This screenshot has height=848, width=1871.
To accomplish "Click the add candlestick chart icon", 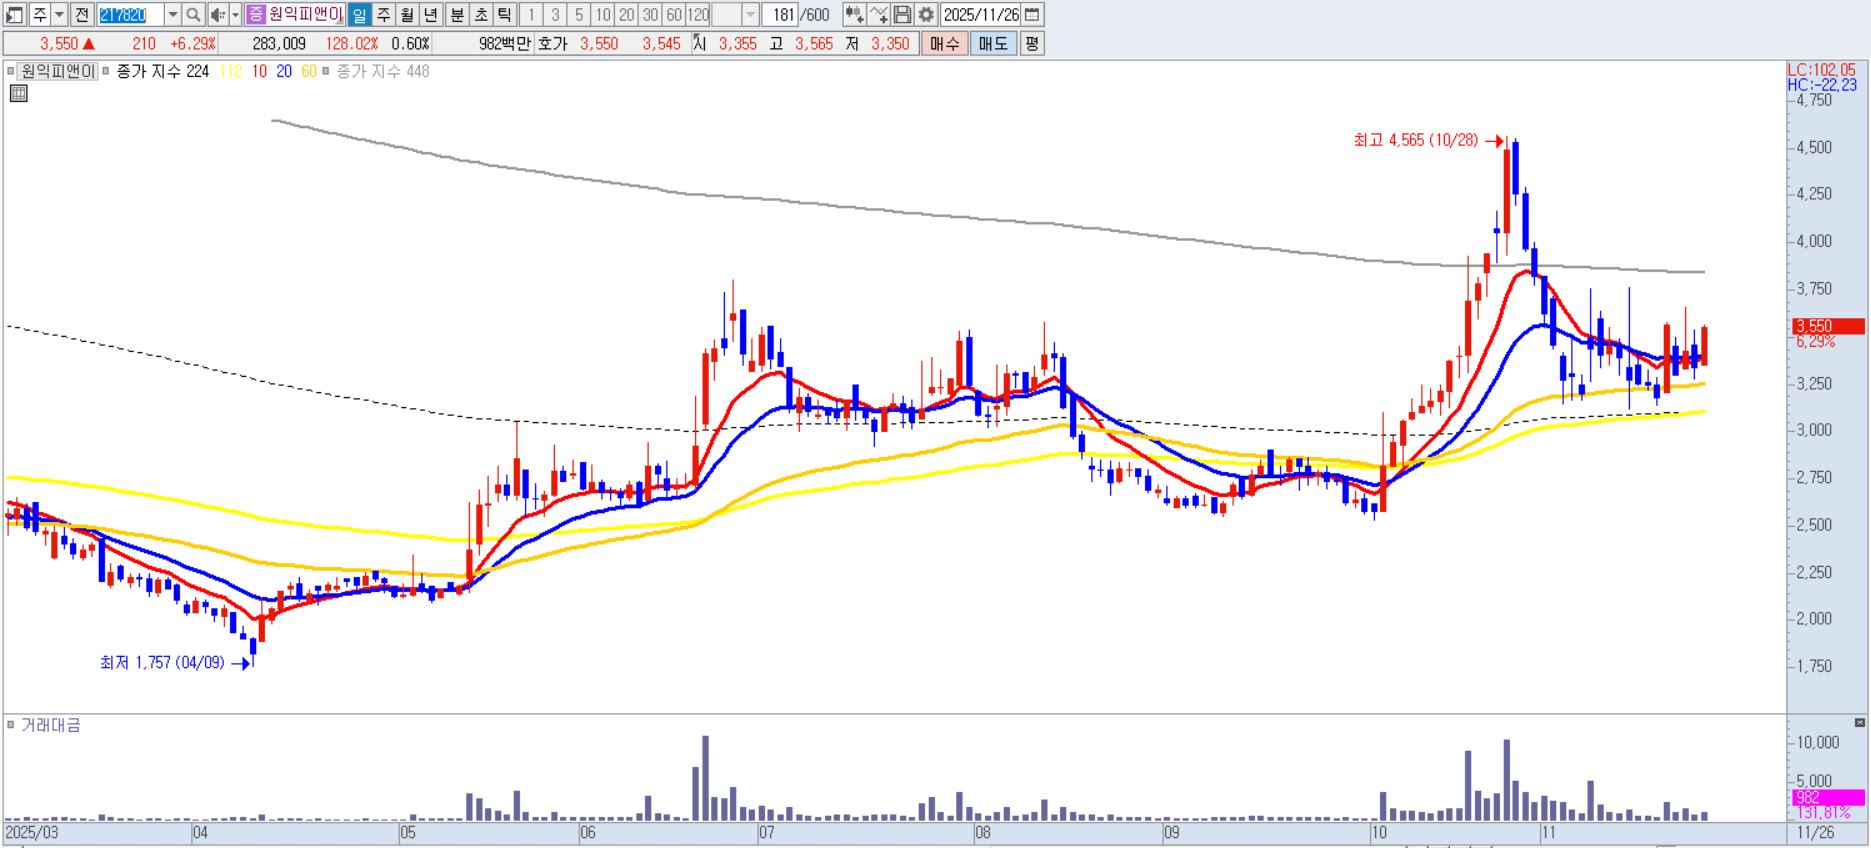I will pyautogui.click(x=853, y=15).
